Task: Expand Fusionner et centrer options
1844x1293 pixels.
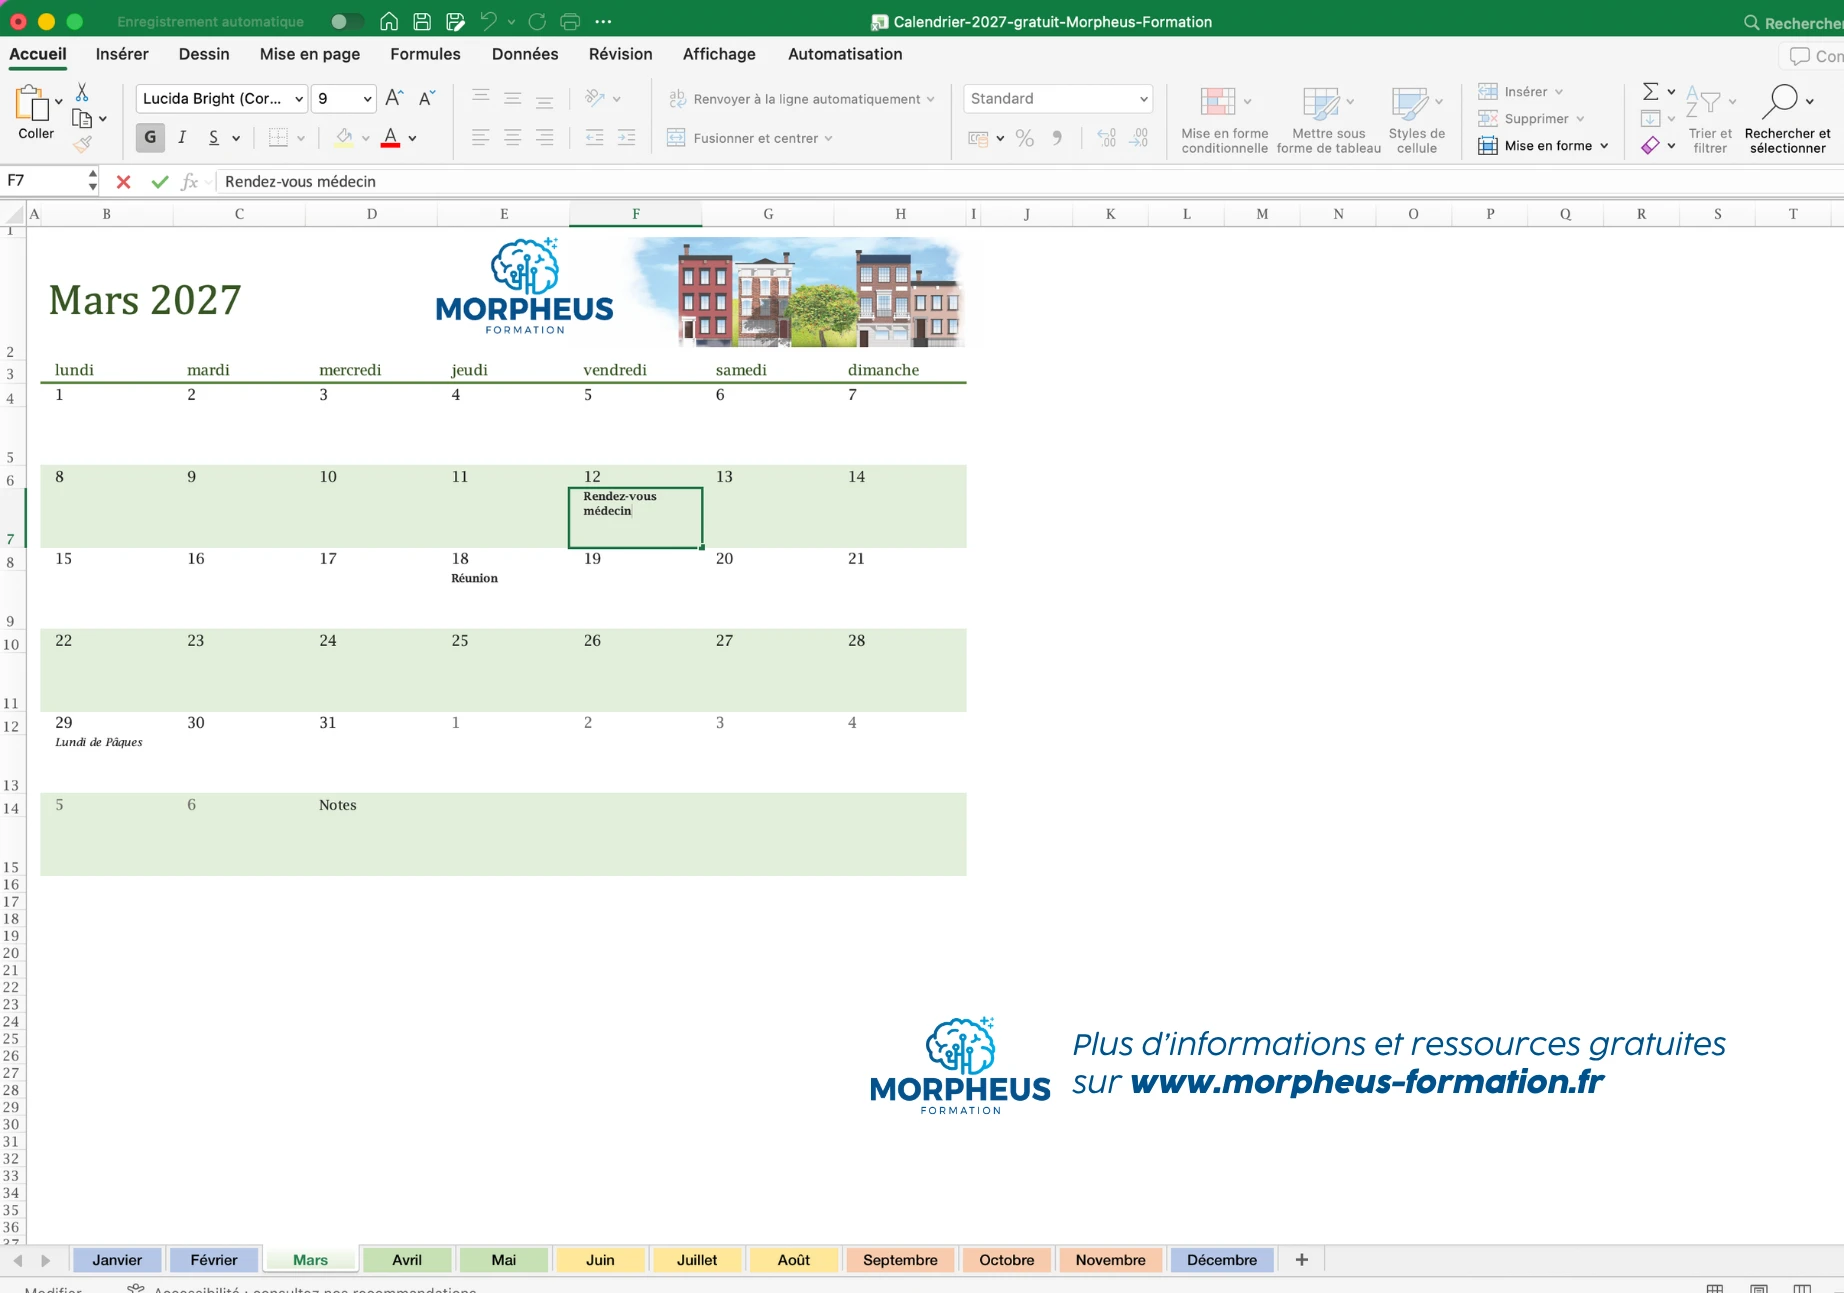Action: point(829,139)
